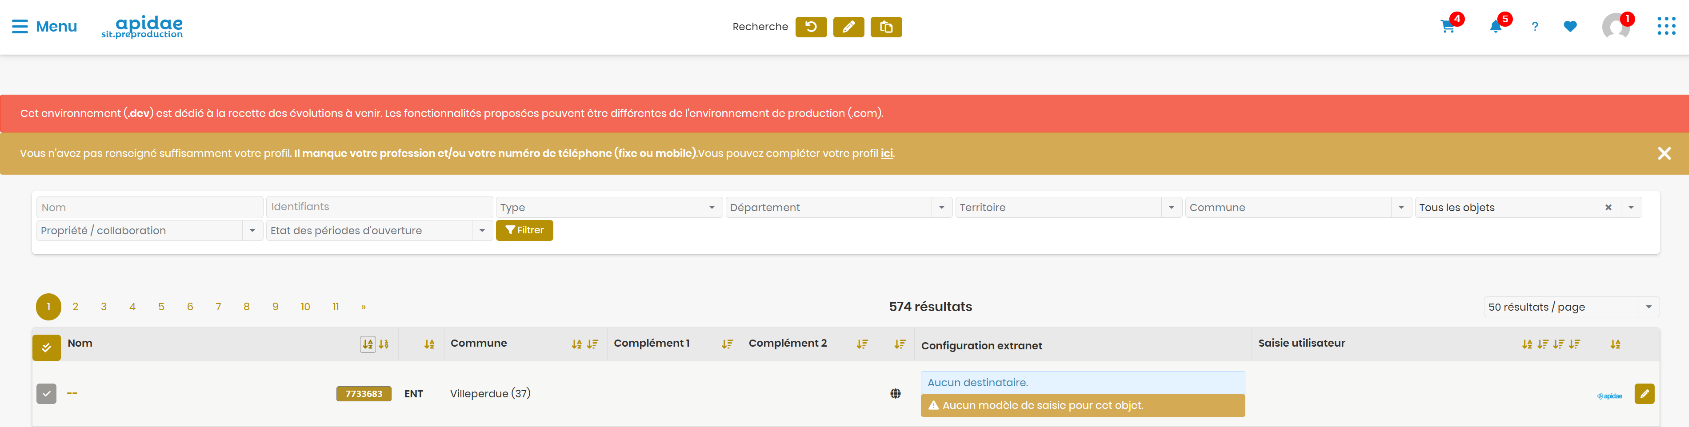Open the notifications bell
Screen dimensions: 1689x427
pyautogui.click(x=1495, y=27)
